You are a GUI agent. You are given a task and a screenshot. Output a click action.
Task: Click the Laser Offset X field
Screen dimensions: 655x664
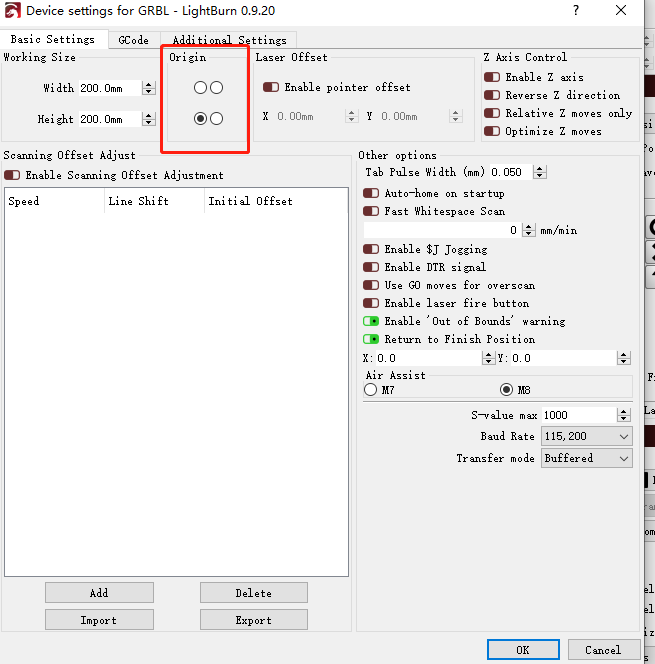click(x=310, y=116)
